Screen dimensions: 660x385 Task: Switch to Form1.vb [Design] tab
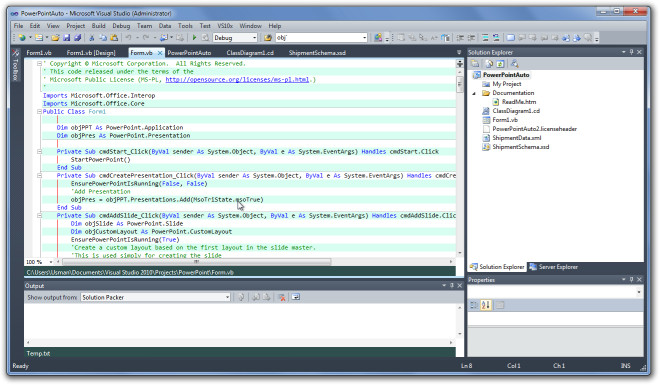91,53
